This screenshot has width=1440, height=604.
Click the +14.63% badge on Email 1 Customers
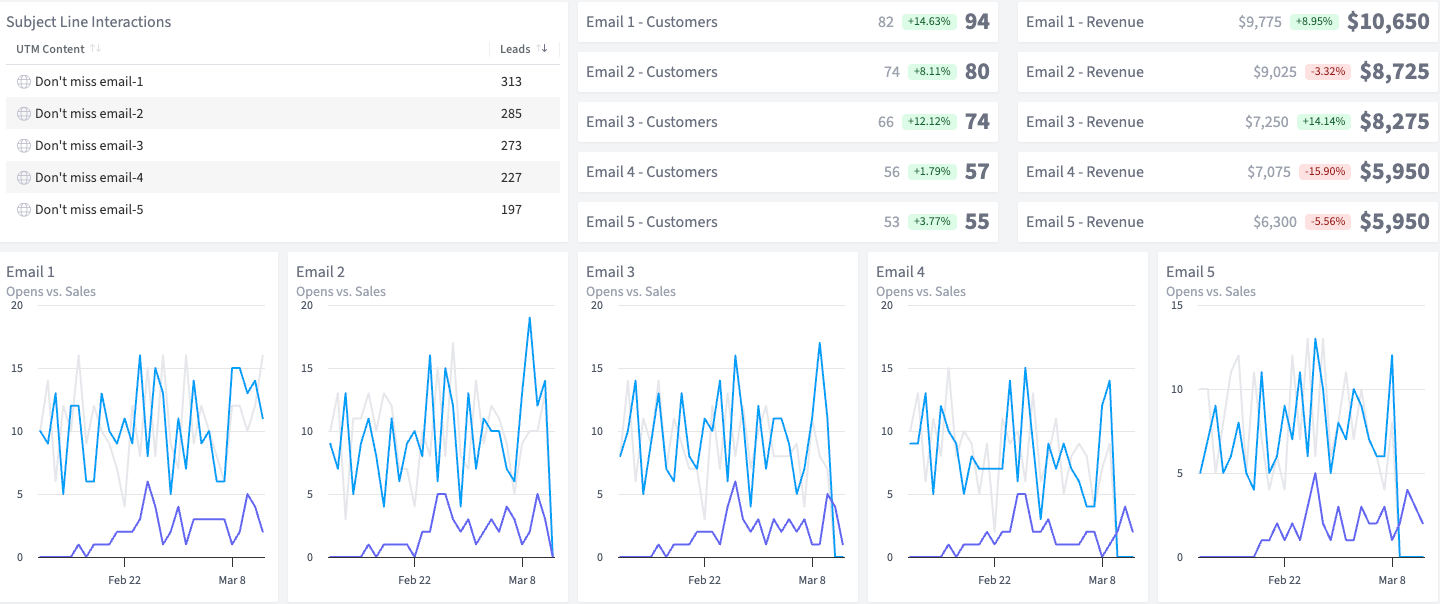929,22
